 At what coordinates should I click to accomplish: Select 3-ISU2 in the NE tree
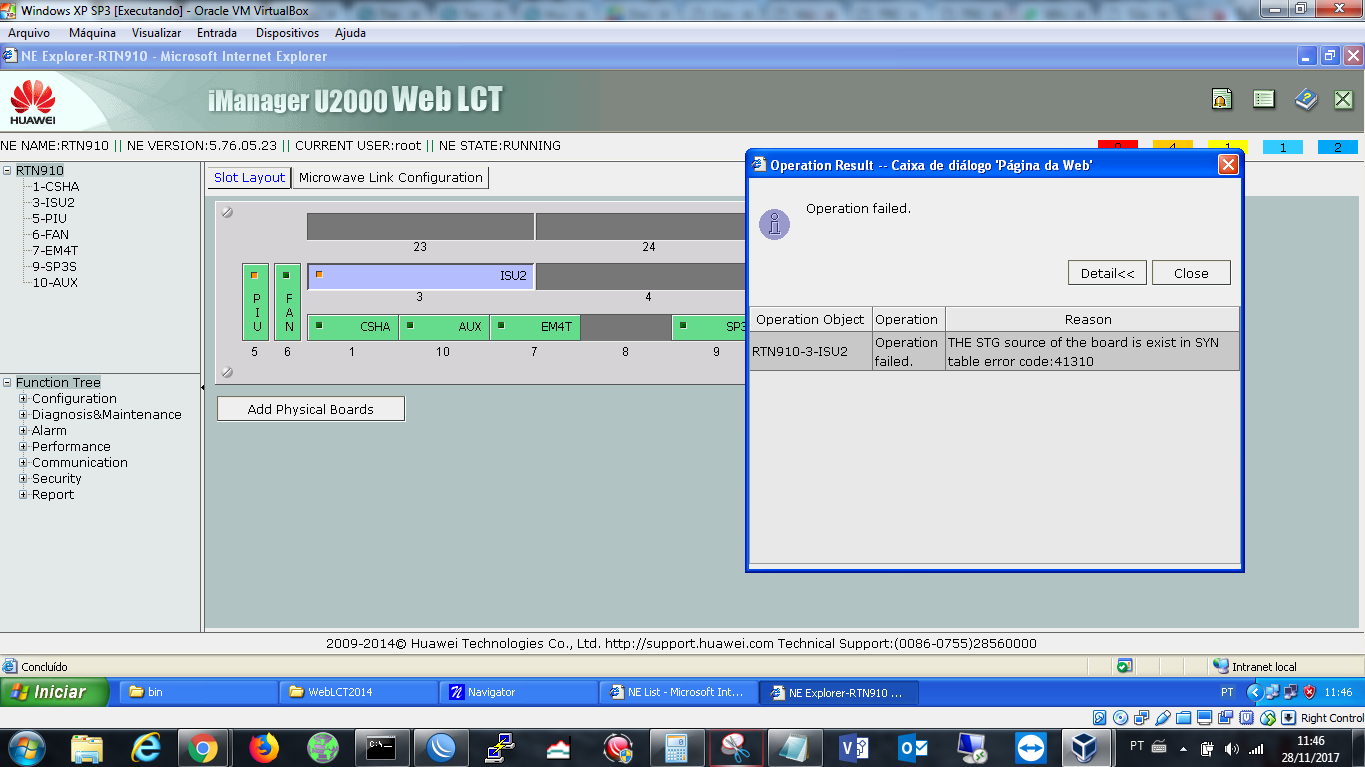point(53,202)
